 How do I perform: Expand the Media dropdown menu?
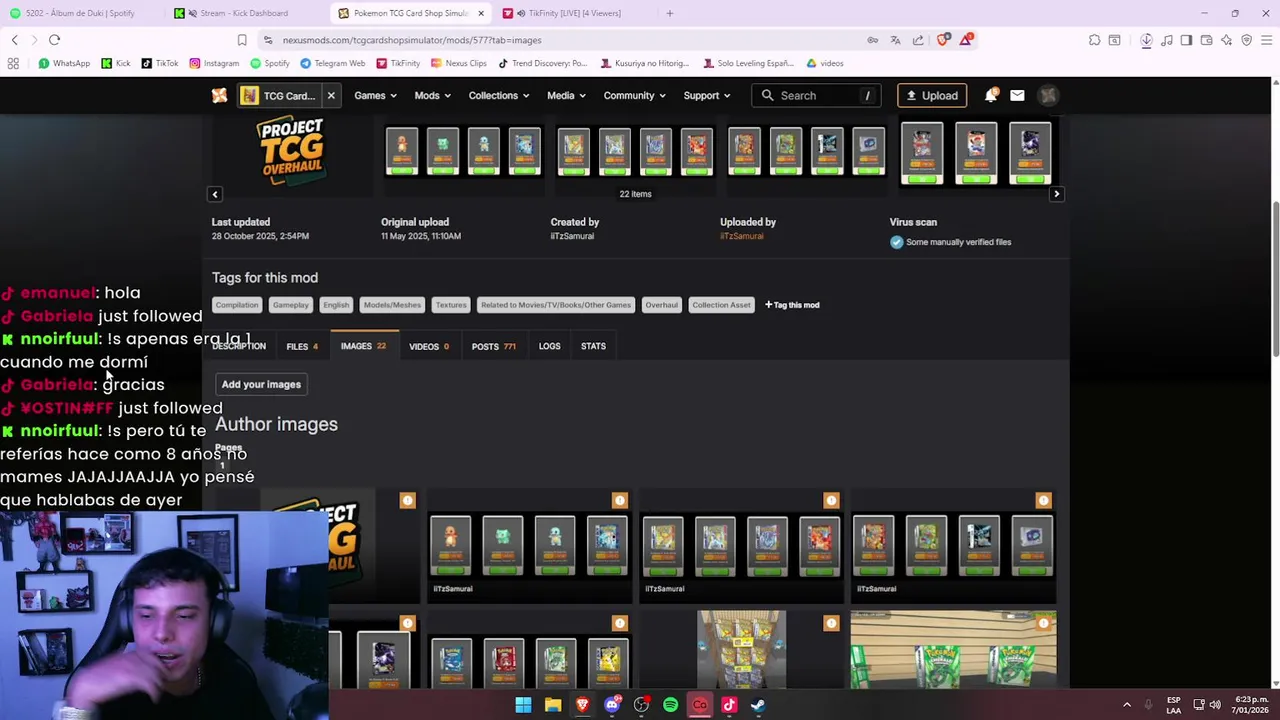tap(566, 95)
